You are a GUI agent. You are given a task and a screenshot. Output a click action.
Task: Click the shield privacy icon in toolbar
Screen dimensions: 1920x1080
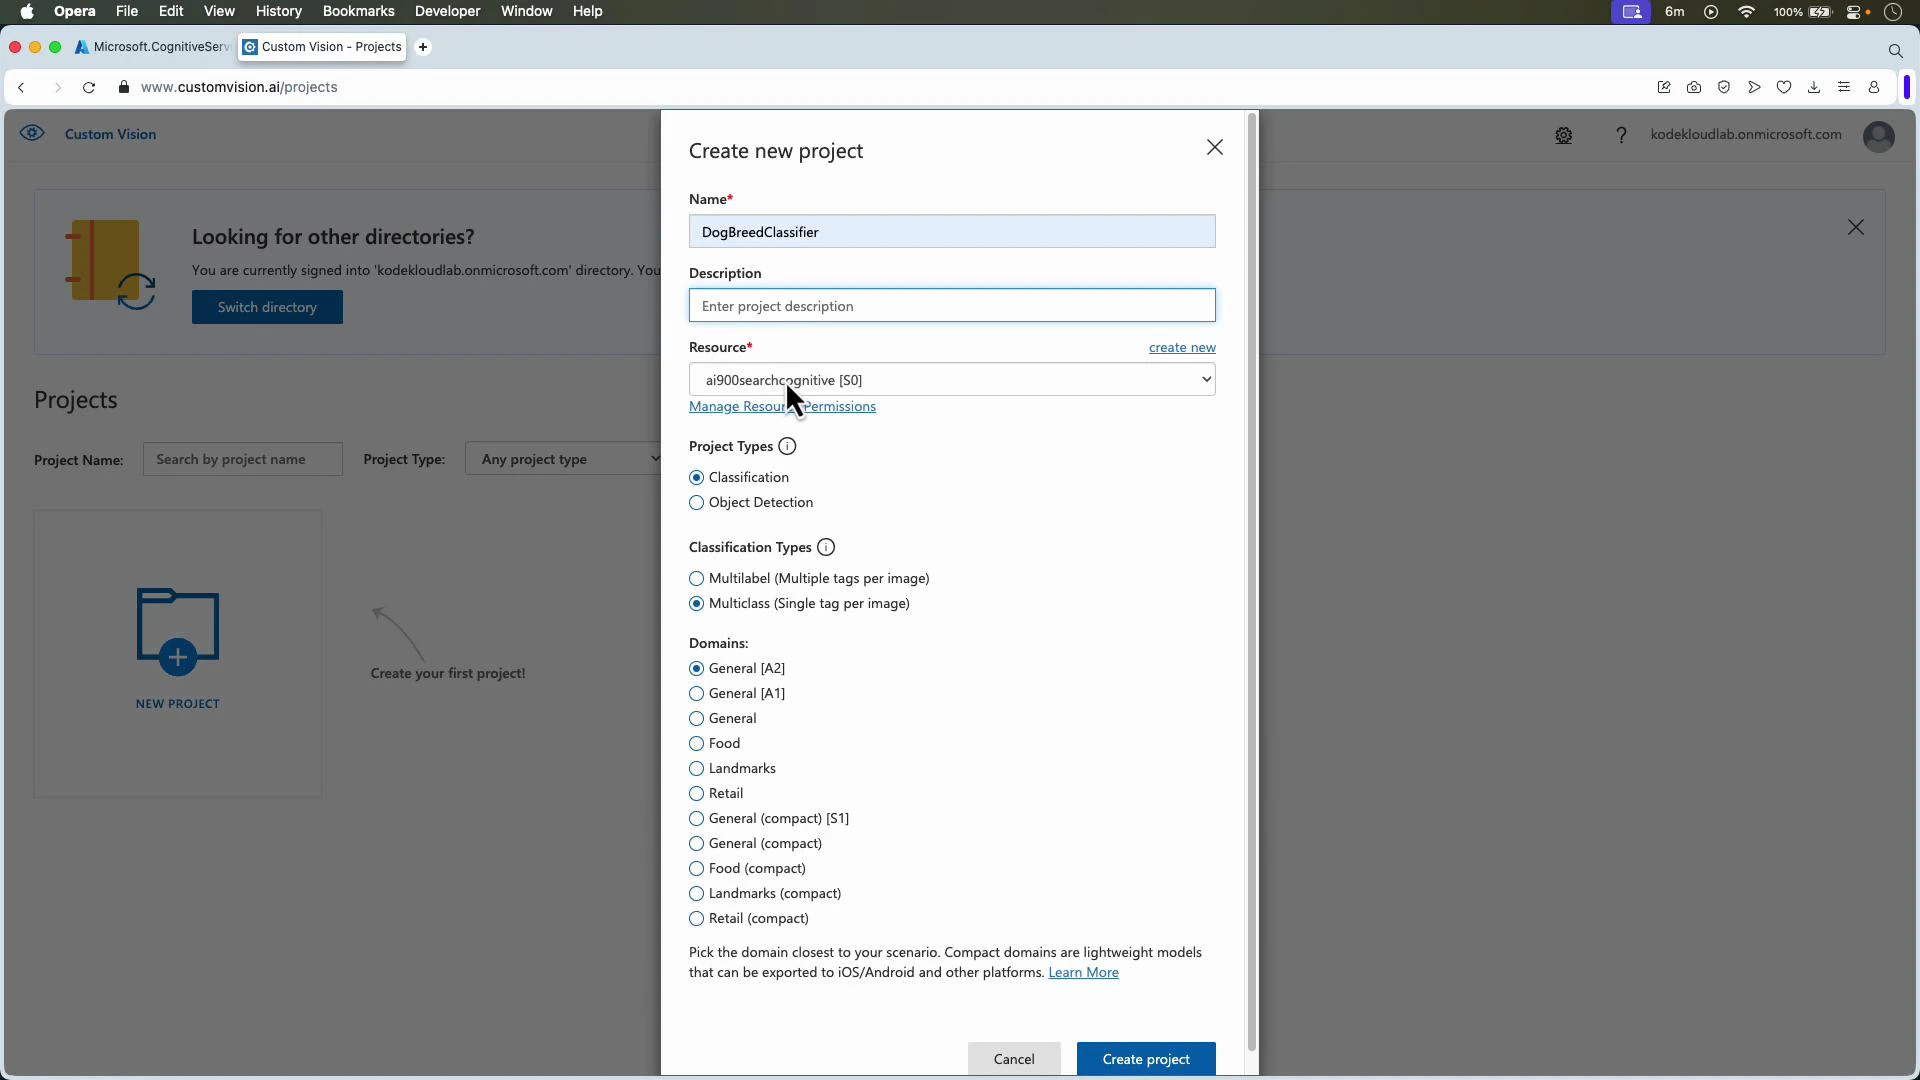pos(1724,88)
